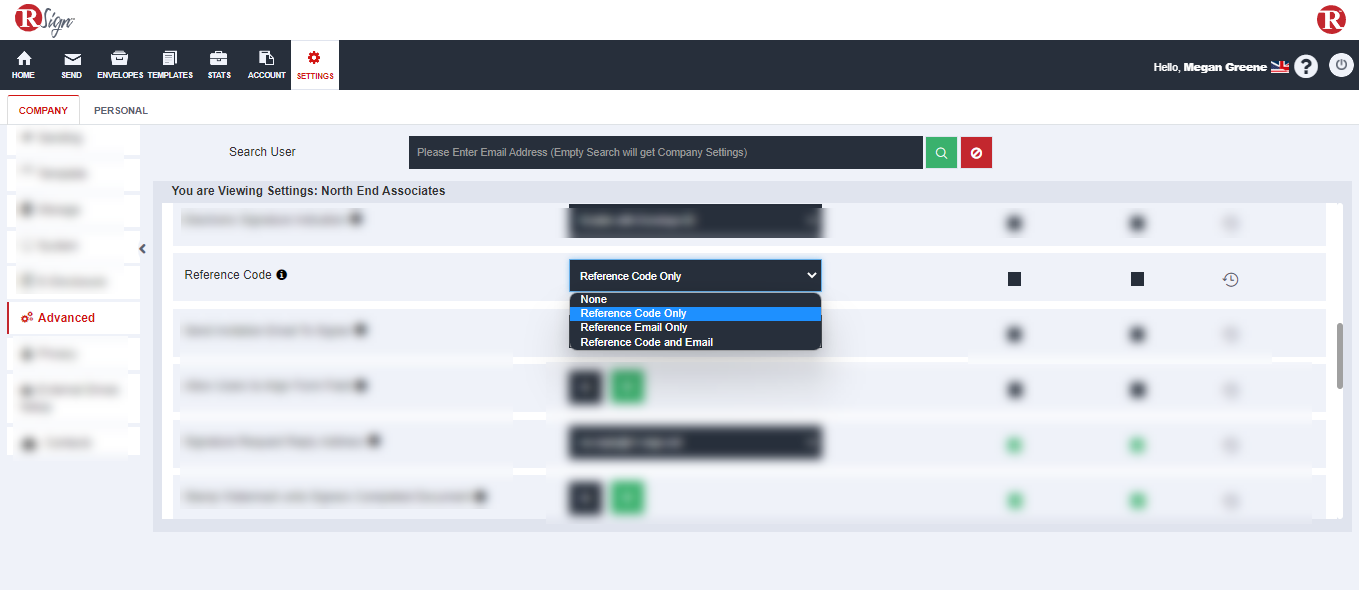This screenshot has width=1359, height=590.
Task: Choose 'Reference Code and Email' option
Action: coord(646,342)
